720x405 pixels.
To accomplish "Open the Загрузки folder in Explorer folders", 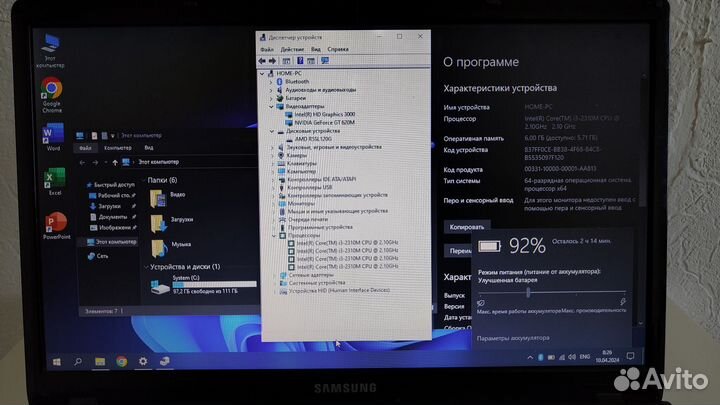I will [x=171, y=222].
